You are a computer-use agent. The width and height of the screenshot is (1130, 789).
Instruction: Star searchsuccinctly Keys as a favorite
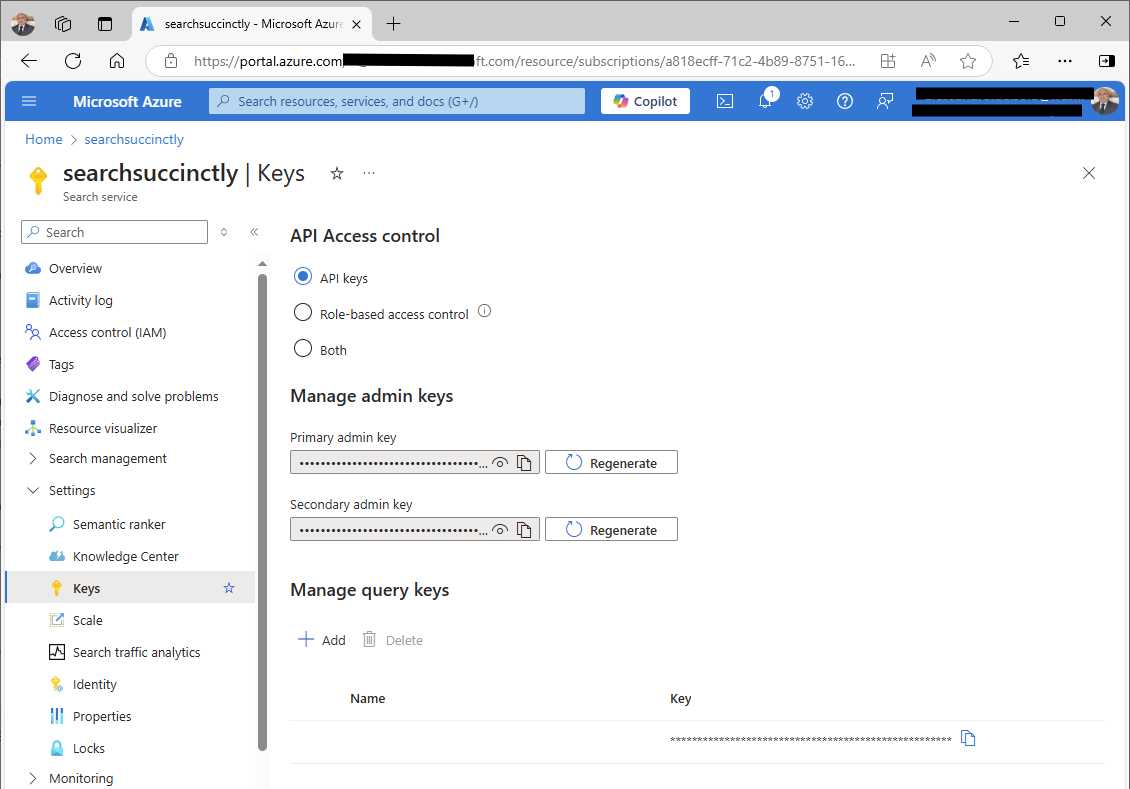336,173
